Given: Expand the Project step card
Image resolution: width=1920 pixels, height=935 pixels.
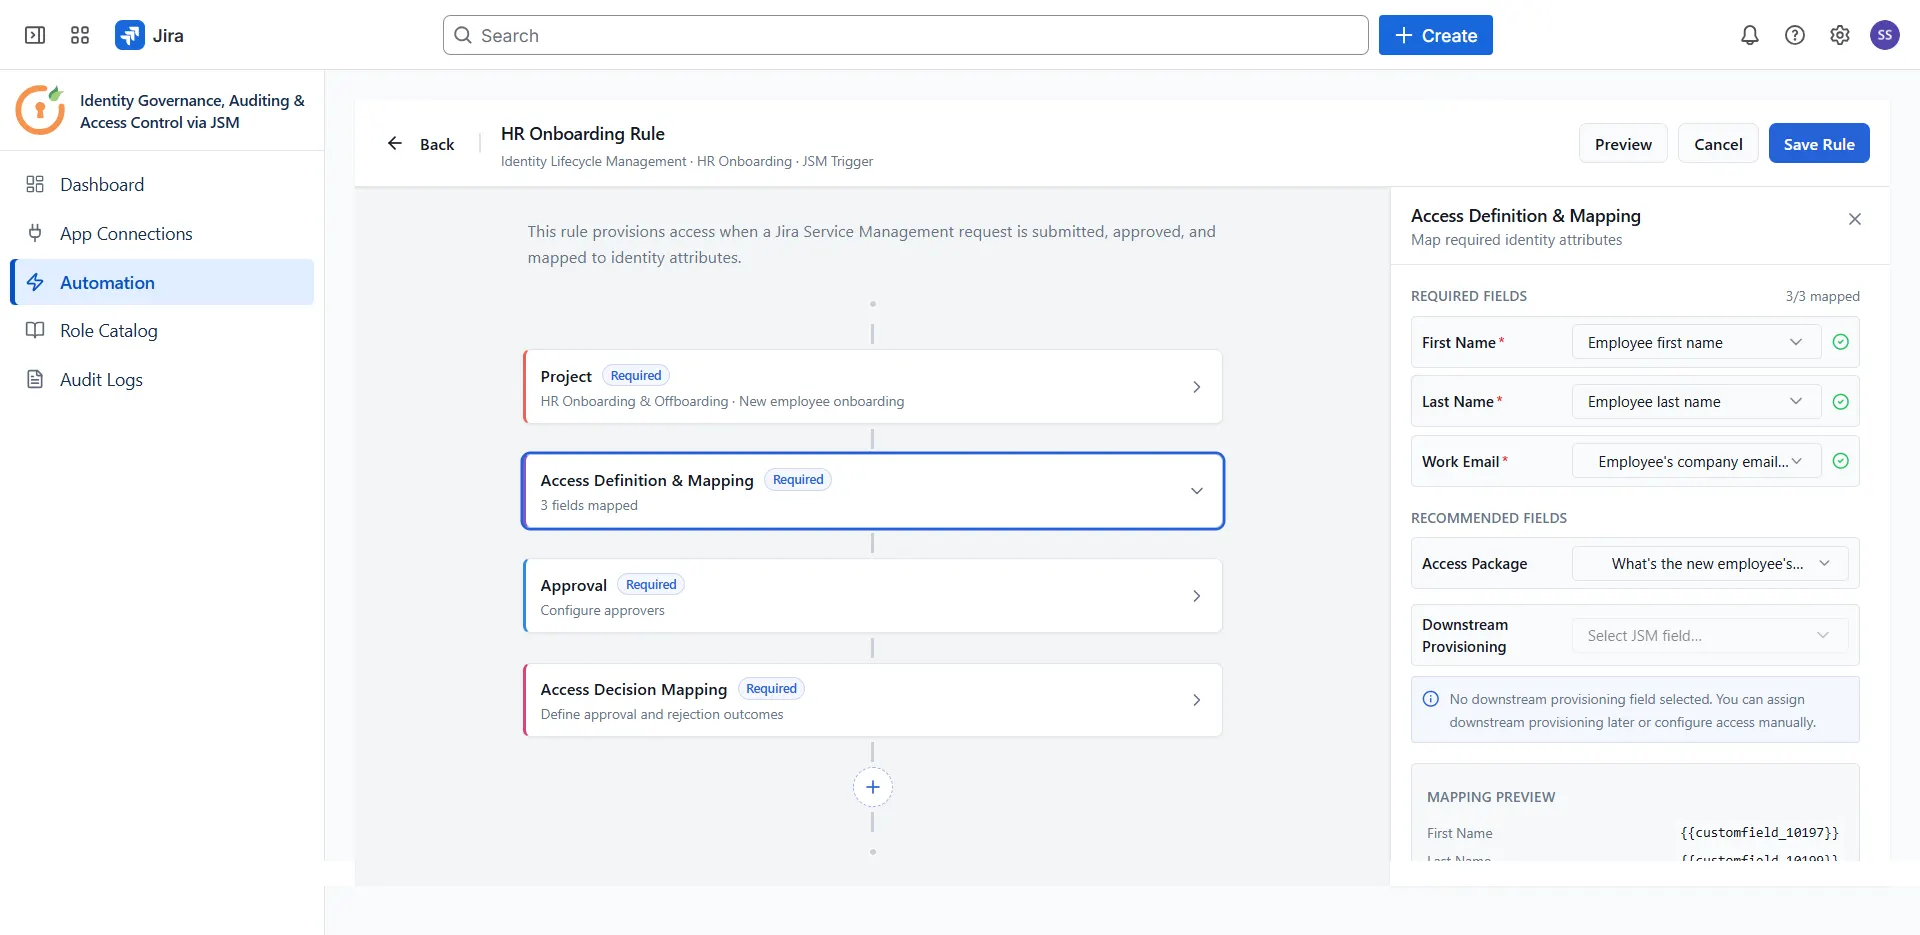Looking at the screenshot, I should coord(873,387).
